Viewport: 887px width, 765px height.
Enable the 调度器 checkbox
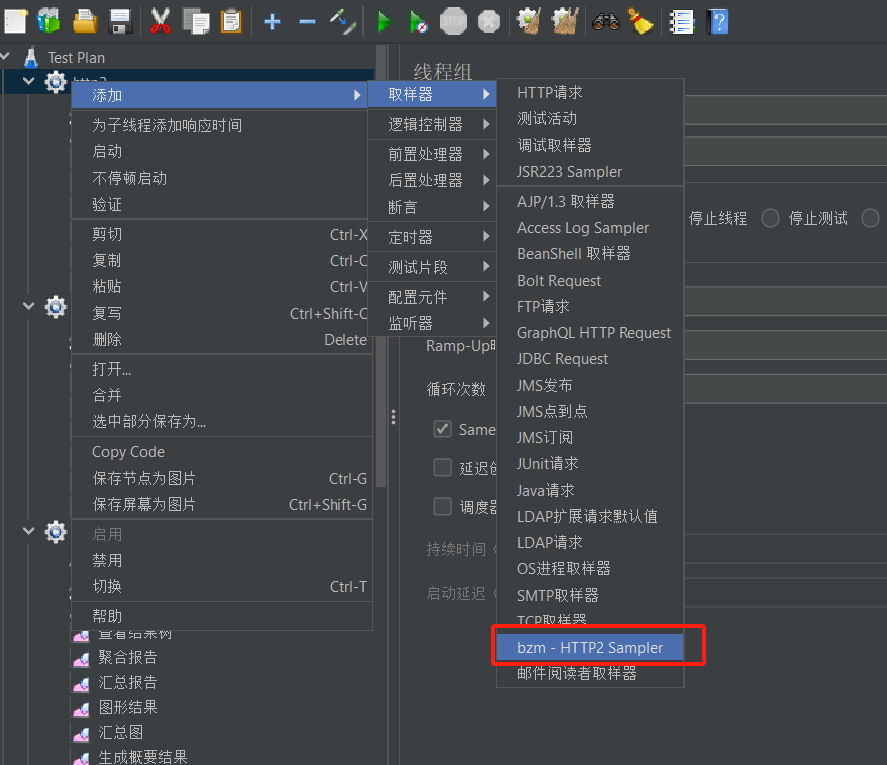(442, 506)
